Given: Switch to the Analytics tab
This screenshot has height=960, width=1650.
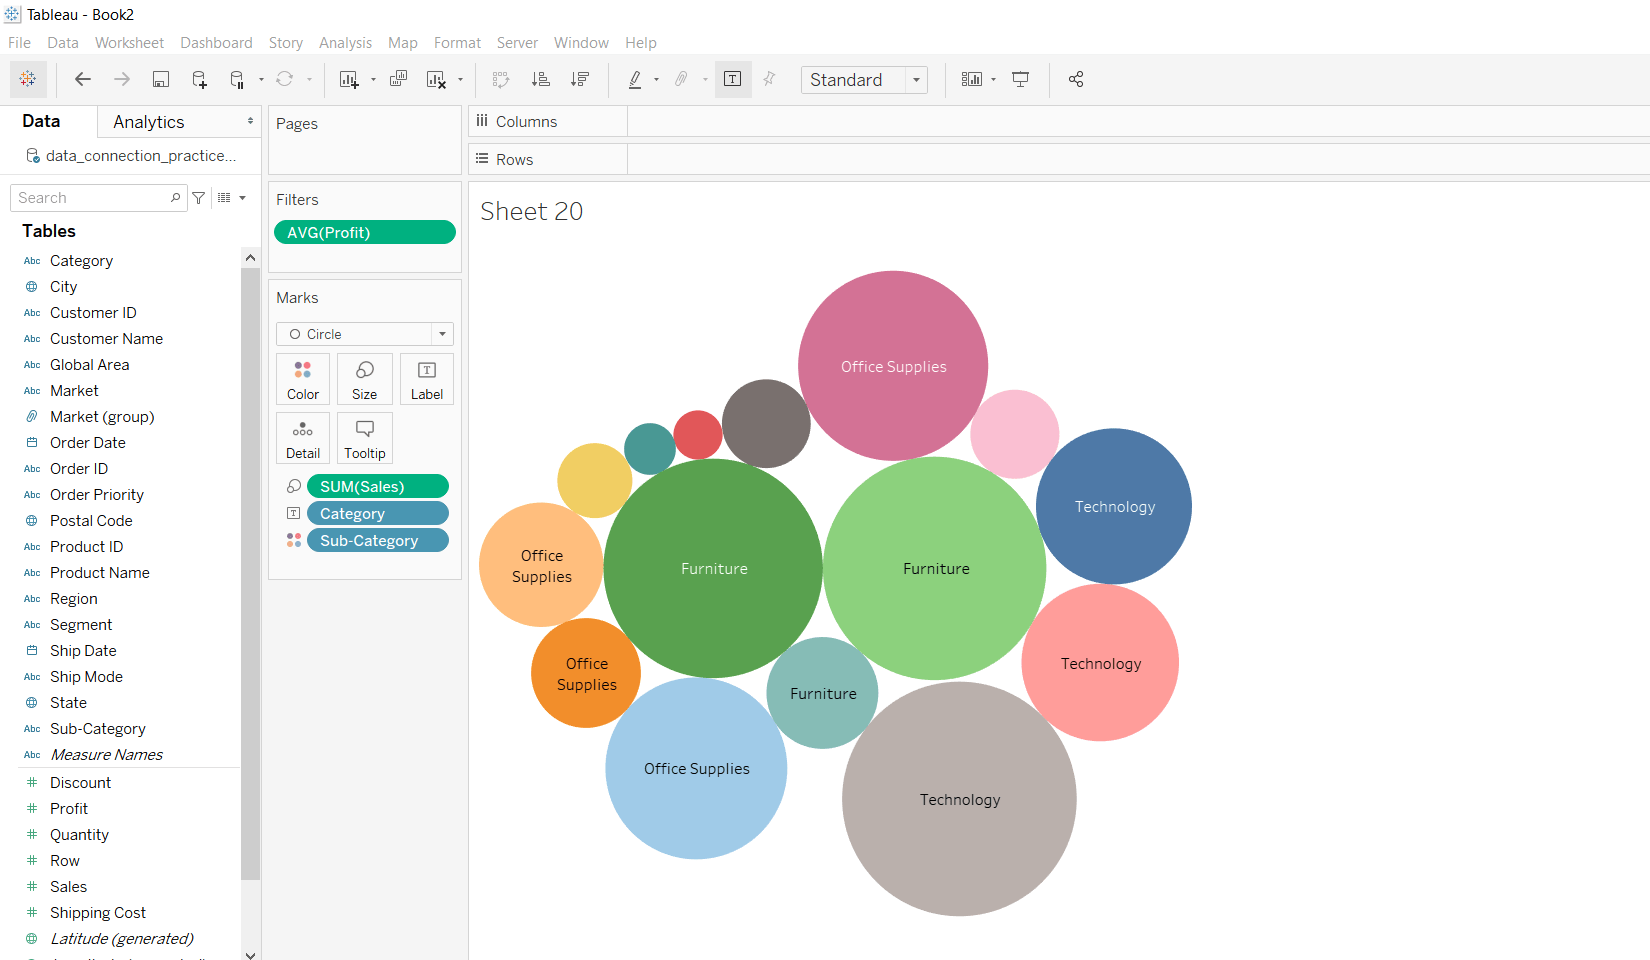Looking at the screenshot, I should pos(149,122).
